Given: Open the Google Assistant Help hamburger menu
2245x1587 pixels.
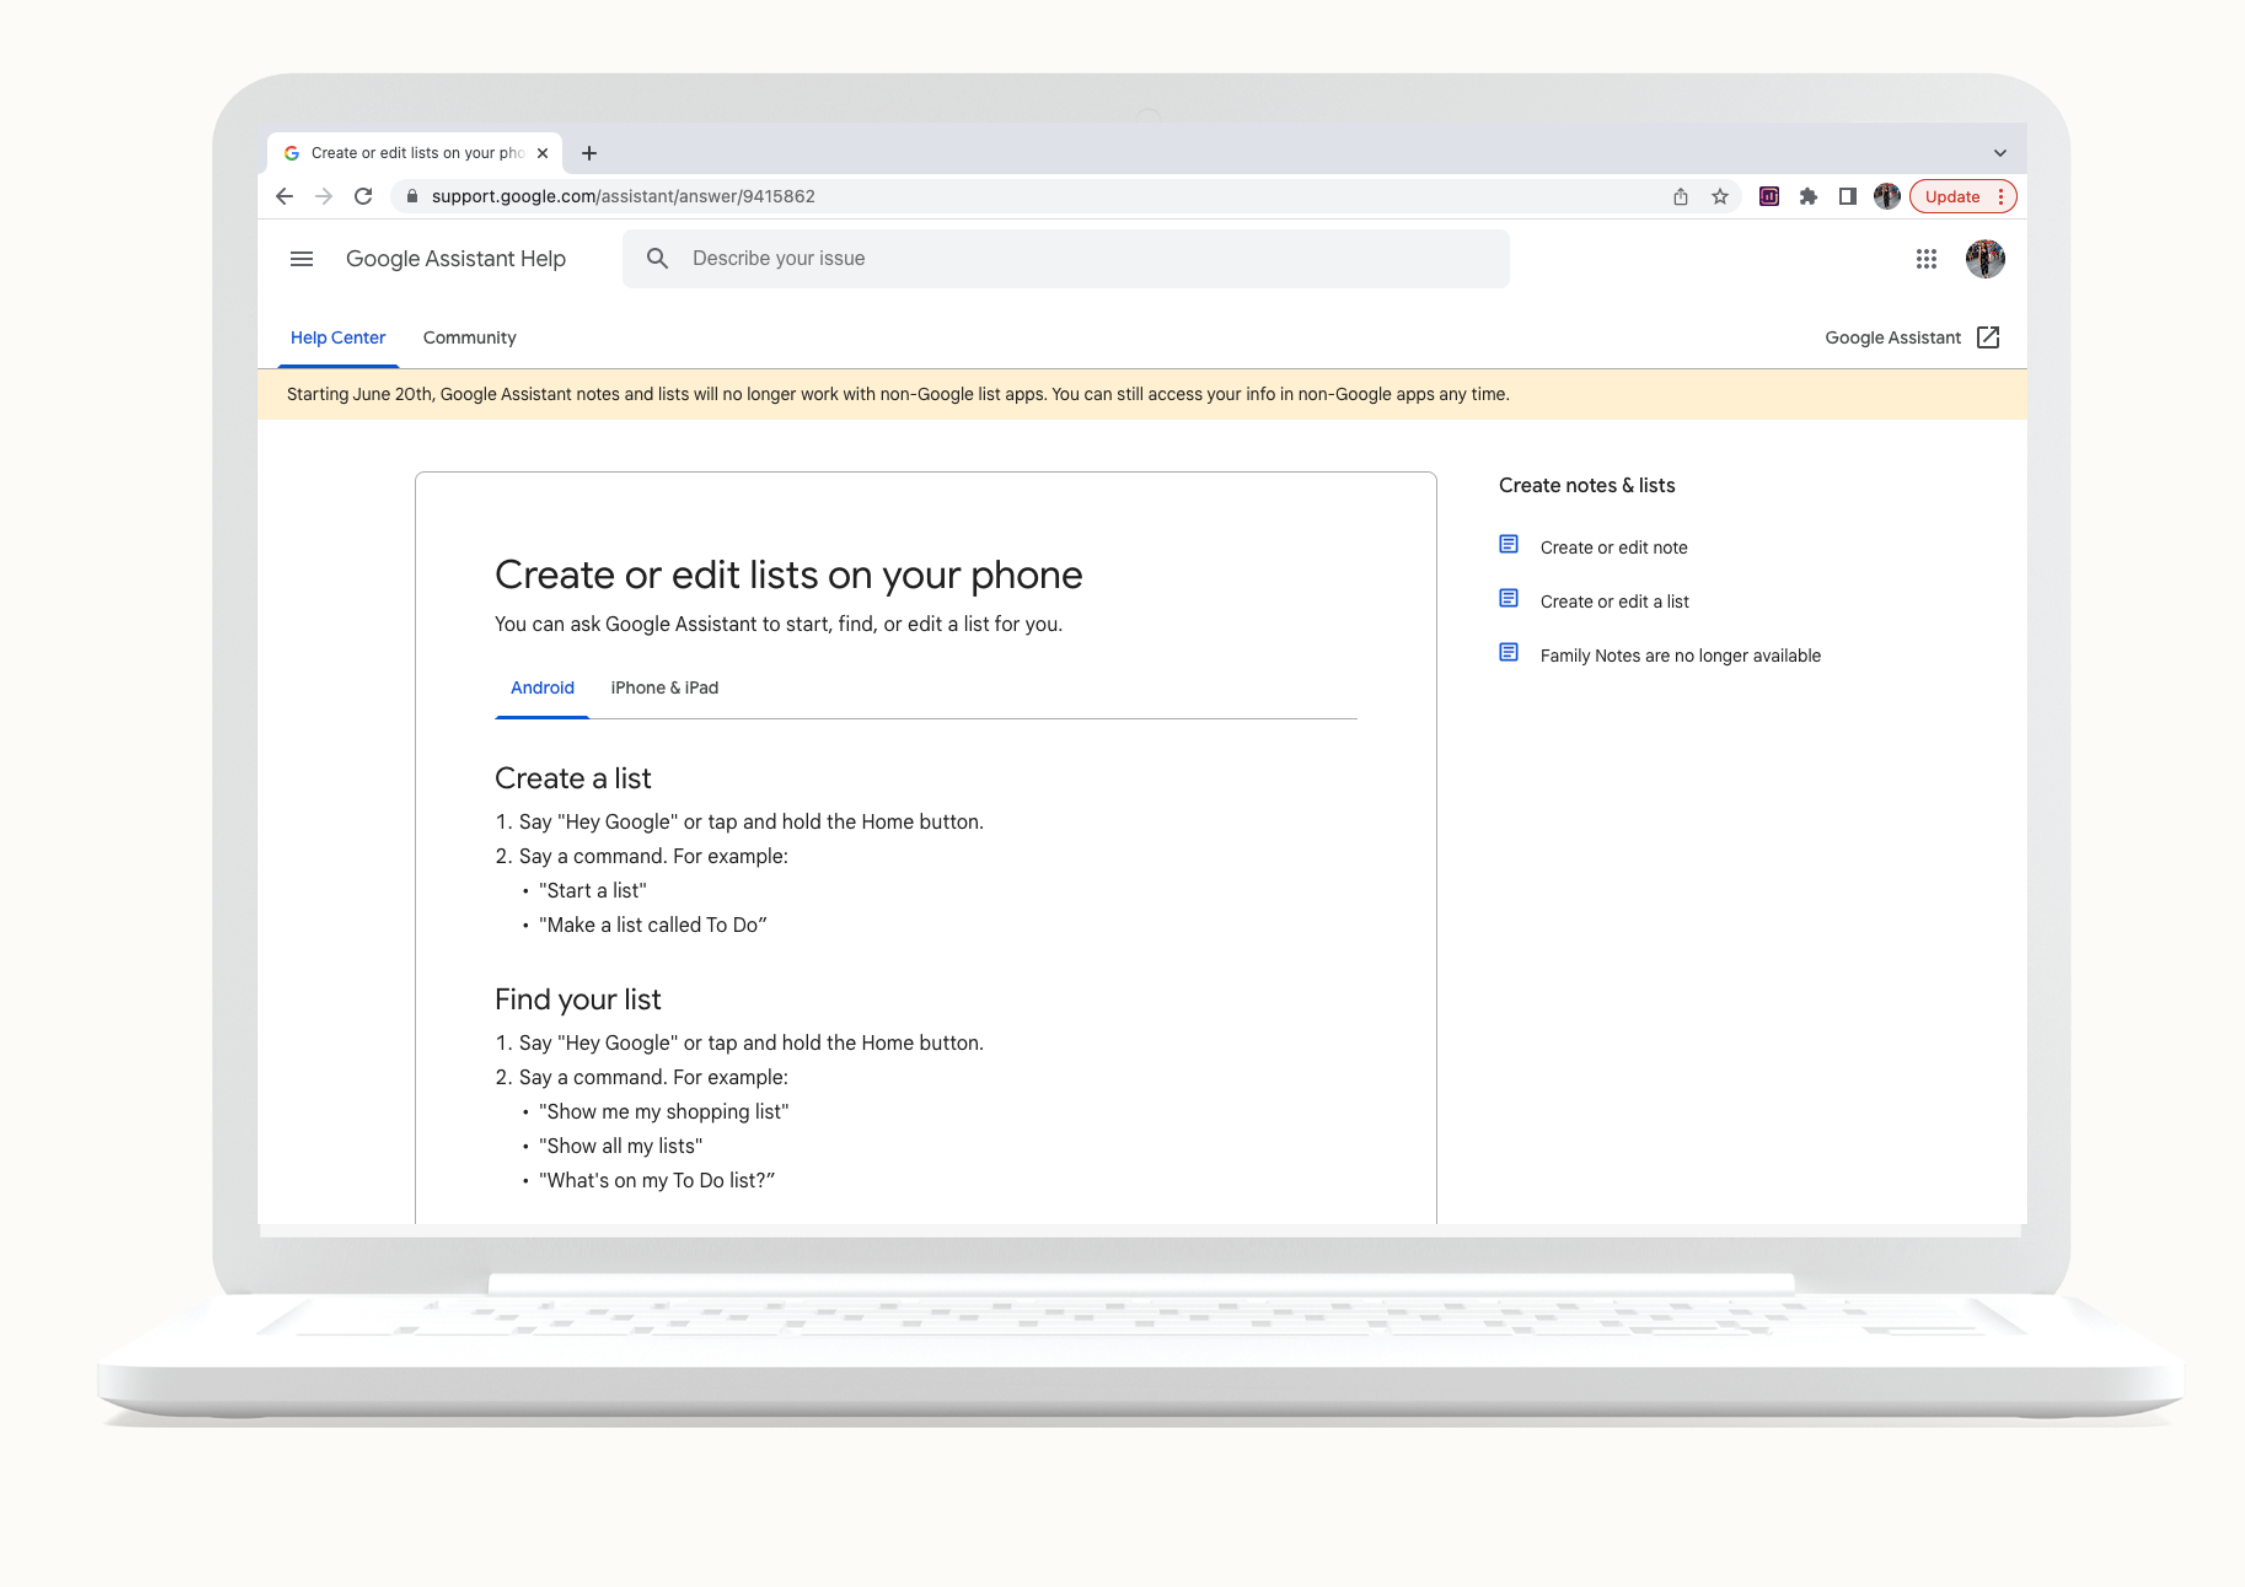Looking at the screenshot, I should click(x=300, y=259).
